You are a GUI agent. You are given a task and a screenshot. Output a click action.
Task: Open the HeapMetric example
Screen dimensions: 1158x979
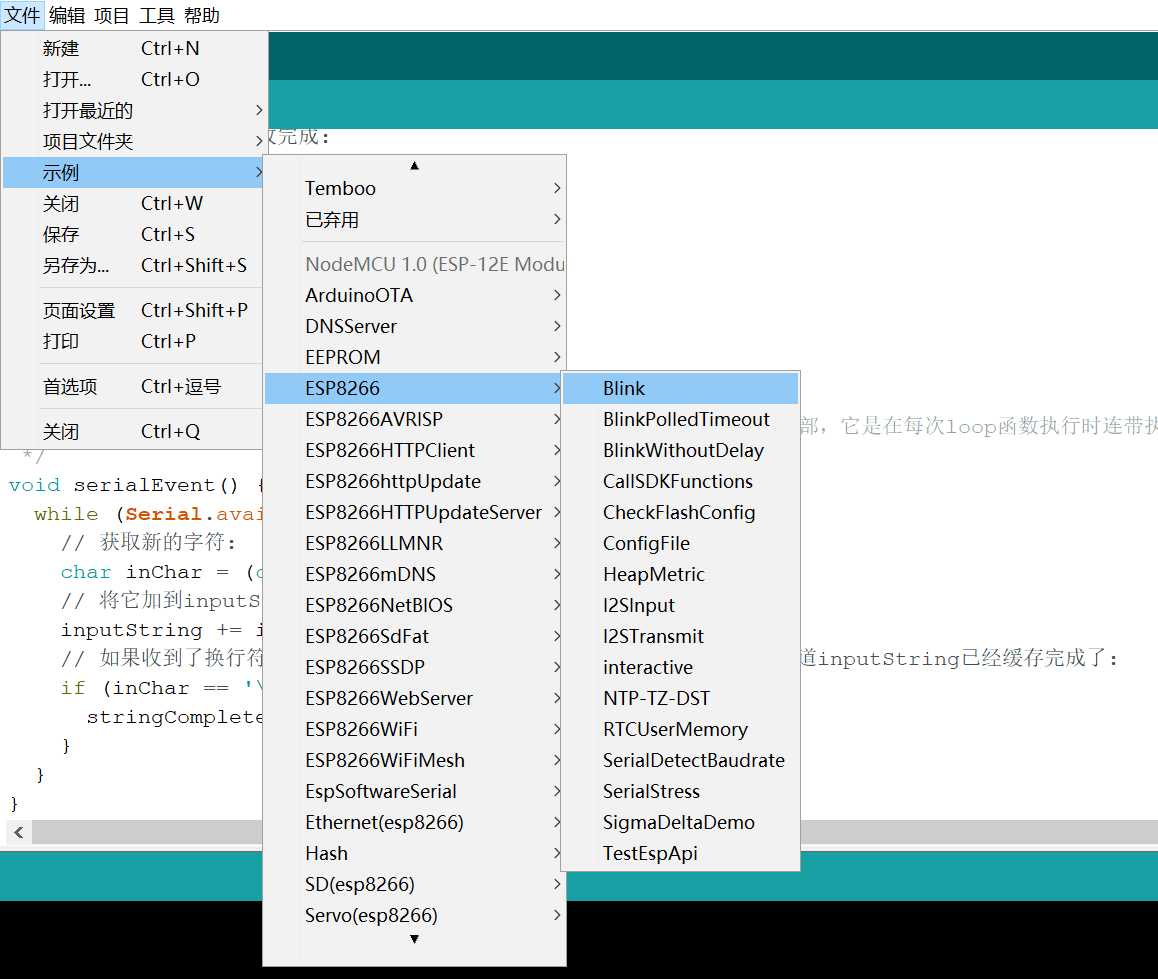pos(680,574)
